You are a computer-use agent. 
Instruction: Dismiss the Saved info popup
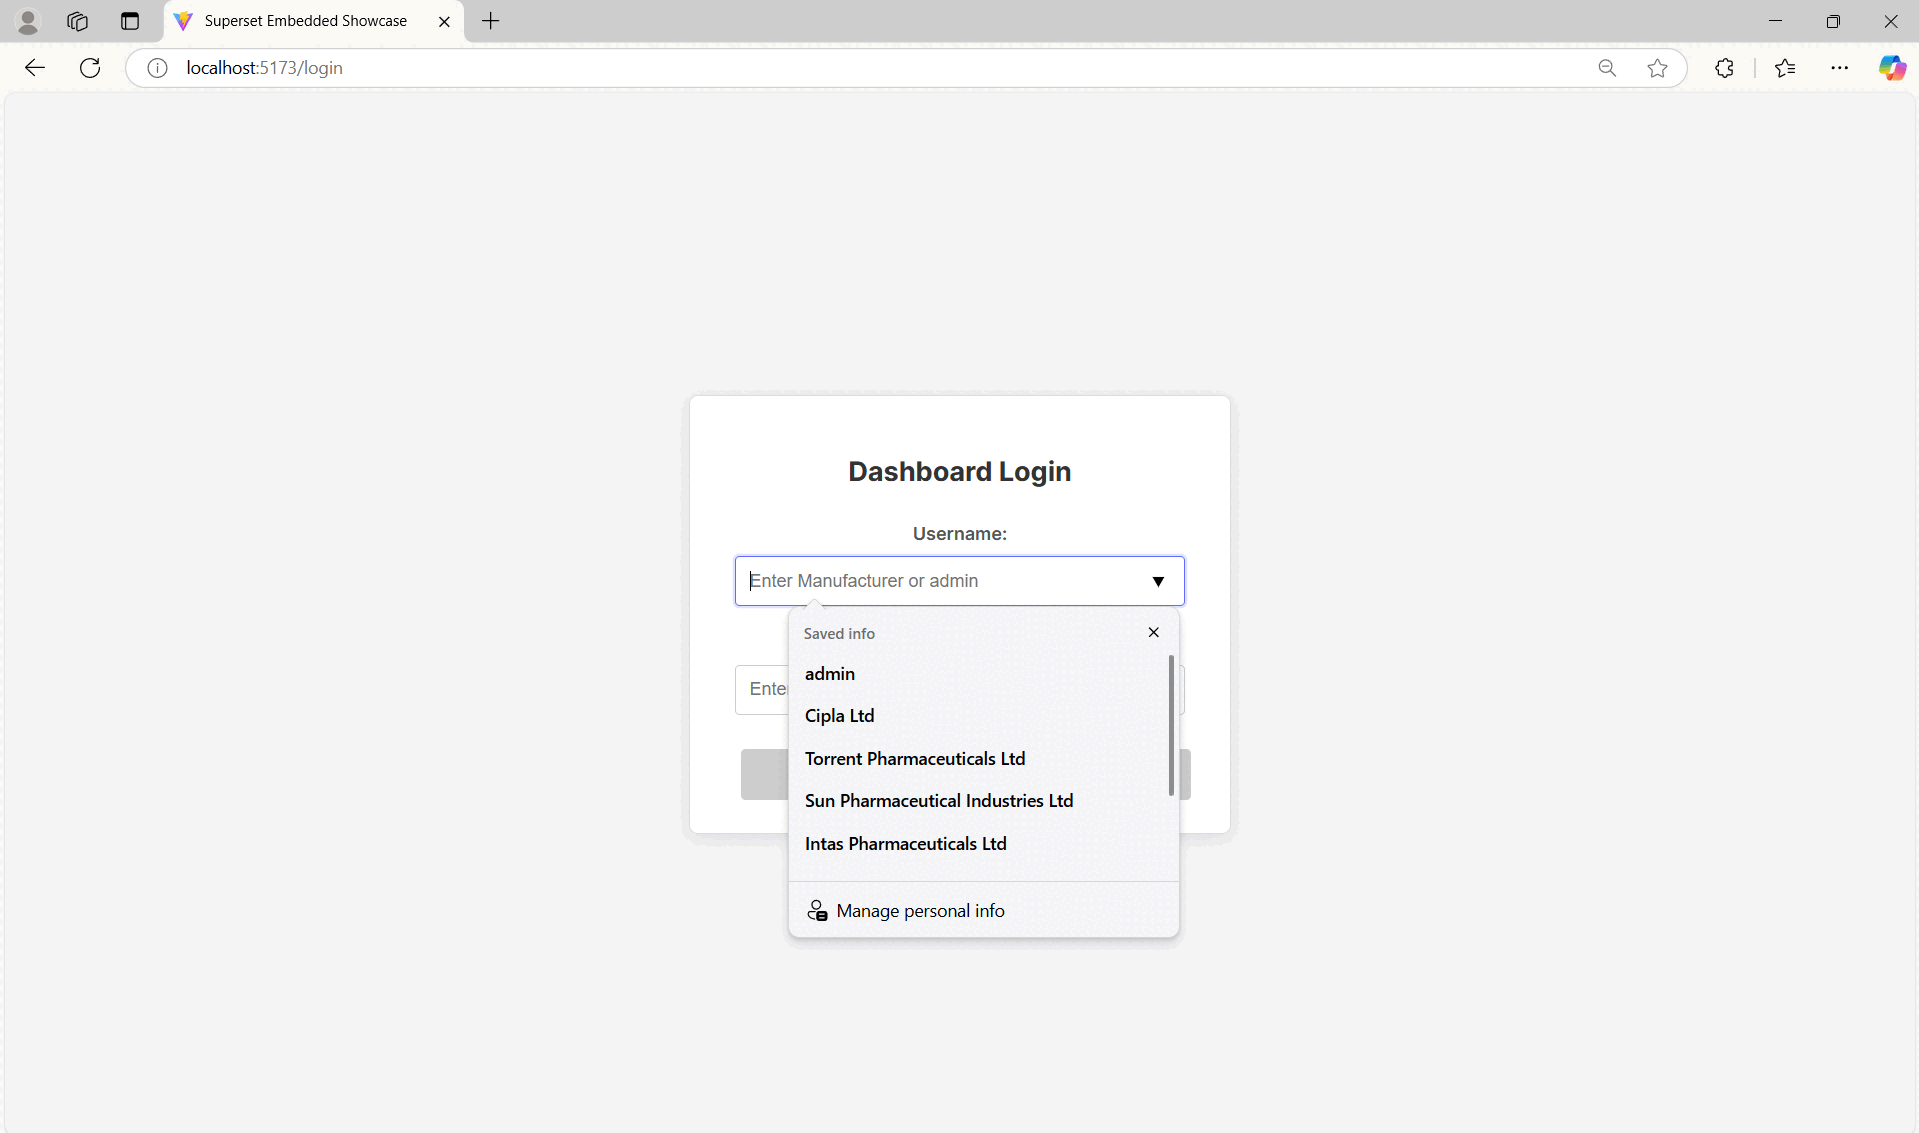[1152, 632]
